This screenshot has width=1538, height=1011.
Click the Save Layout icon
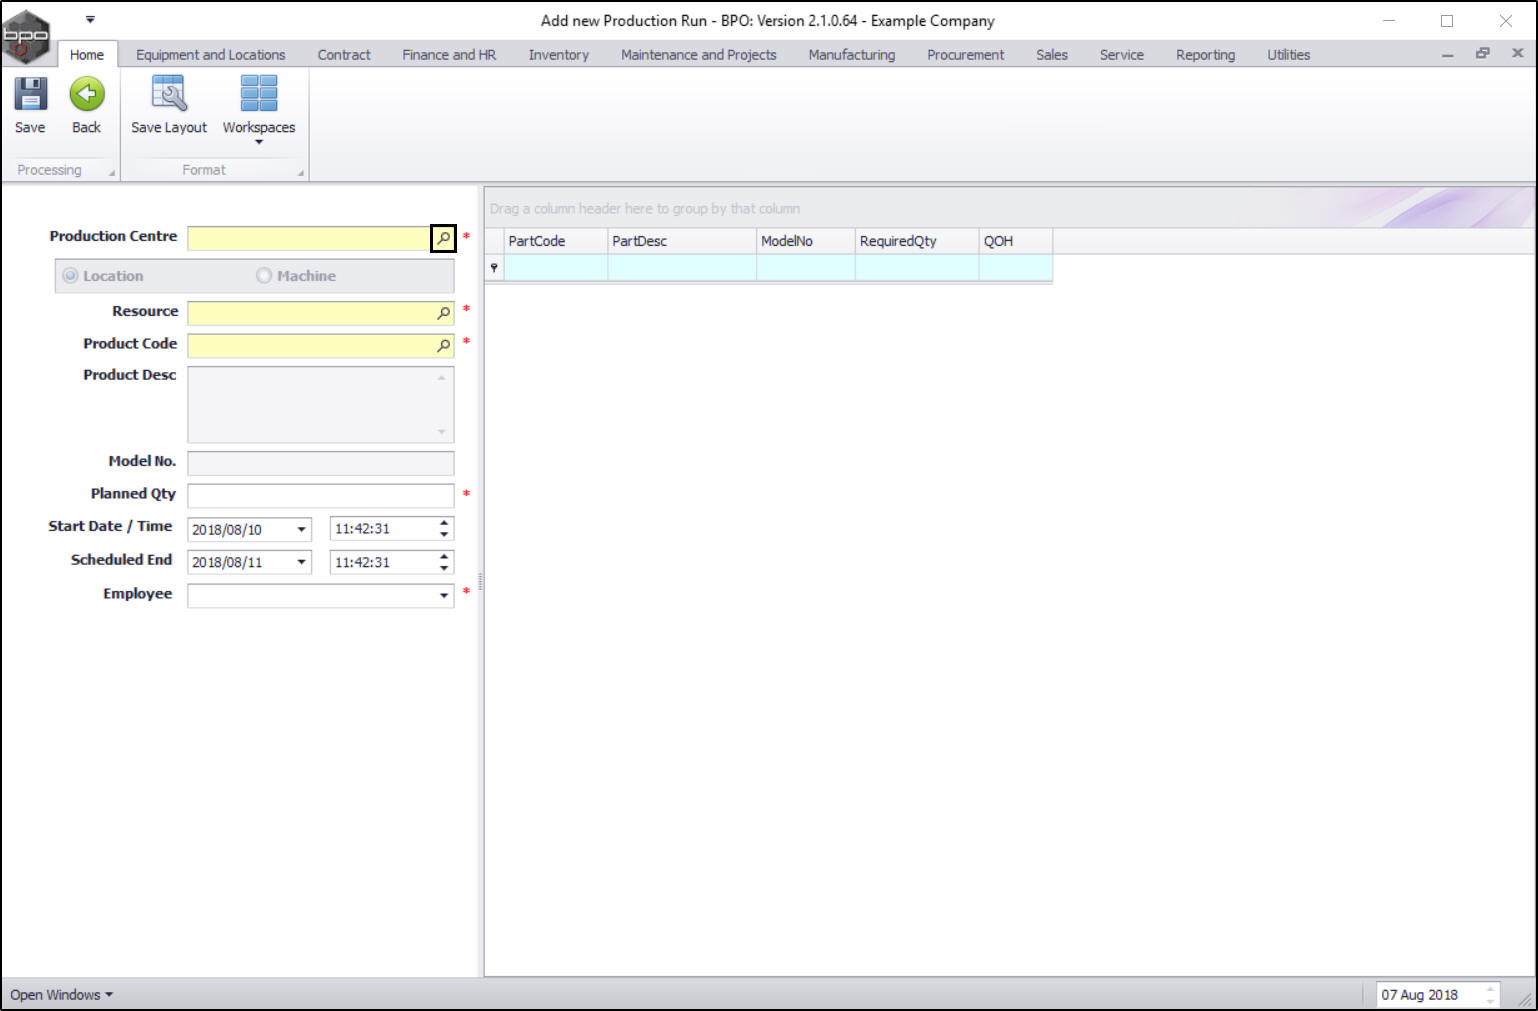[169, 94]
